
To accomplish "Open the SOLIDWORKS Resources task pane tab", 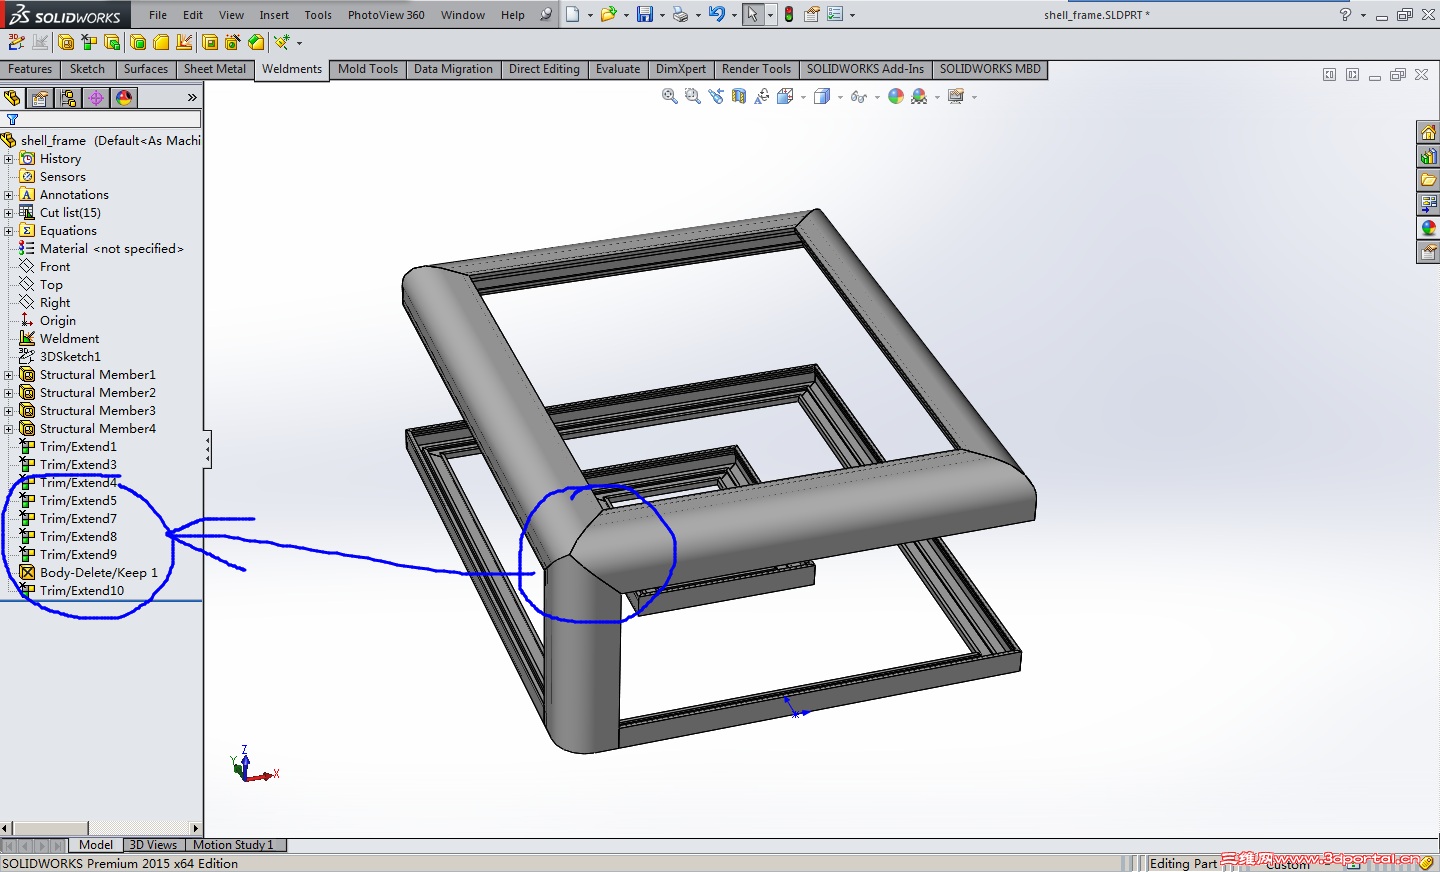I will (1428, 132).
